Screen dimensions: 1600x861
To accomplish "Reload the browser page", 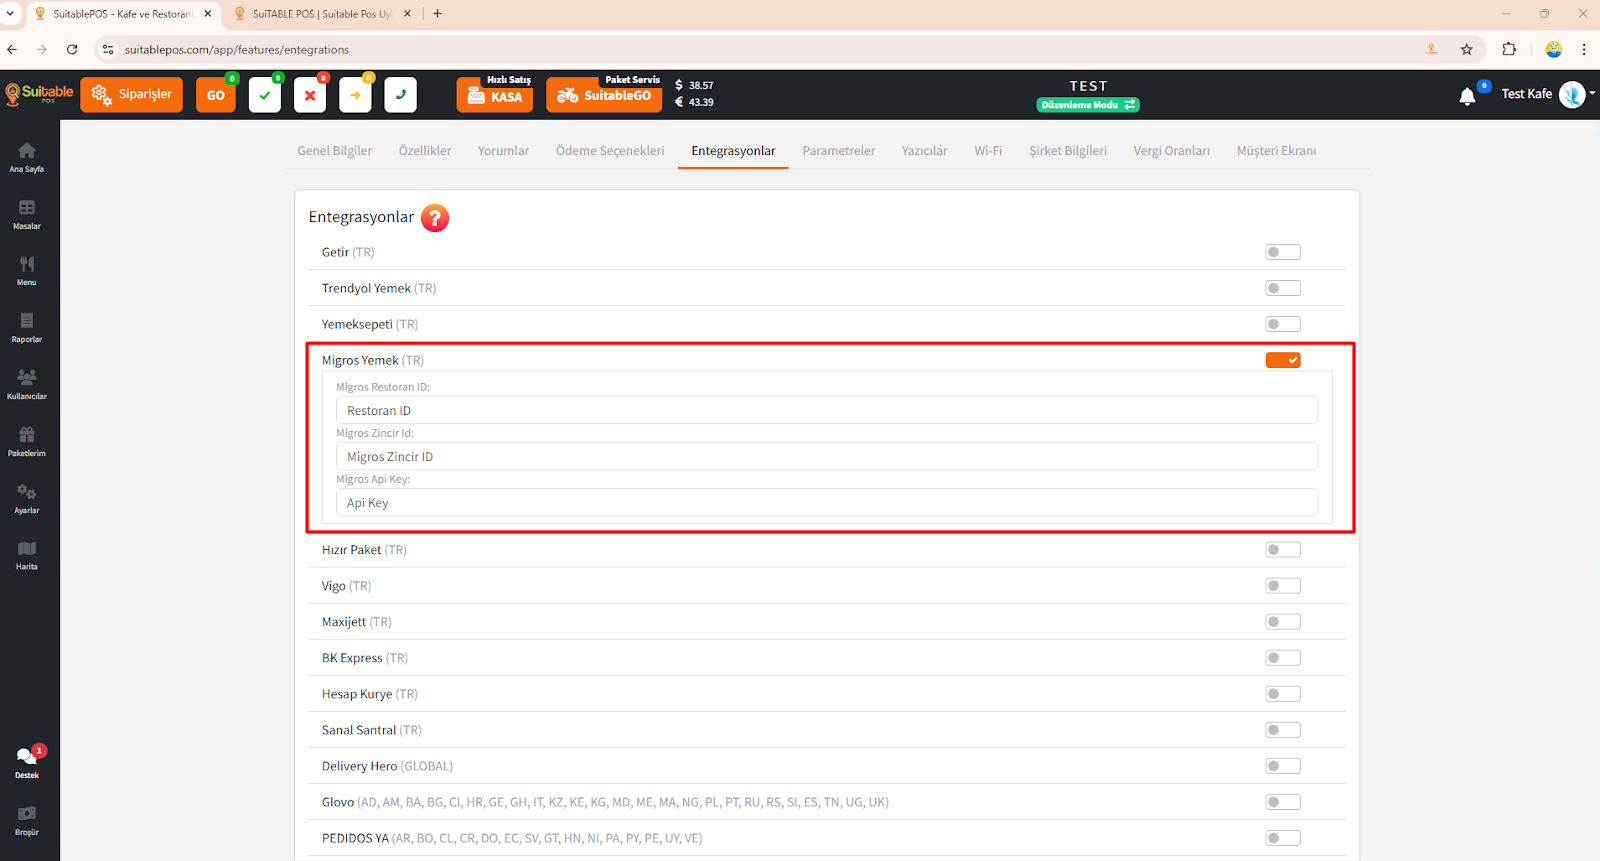I will 72,49.
